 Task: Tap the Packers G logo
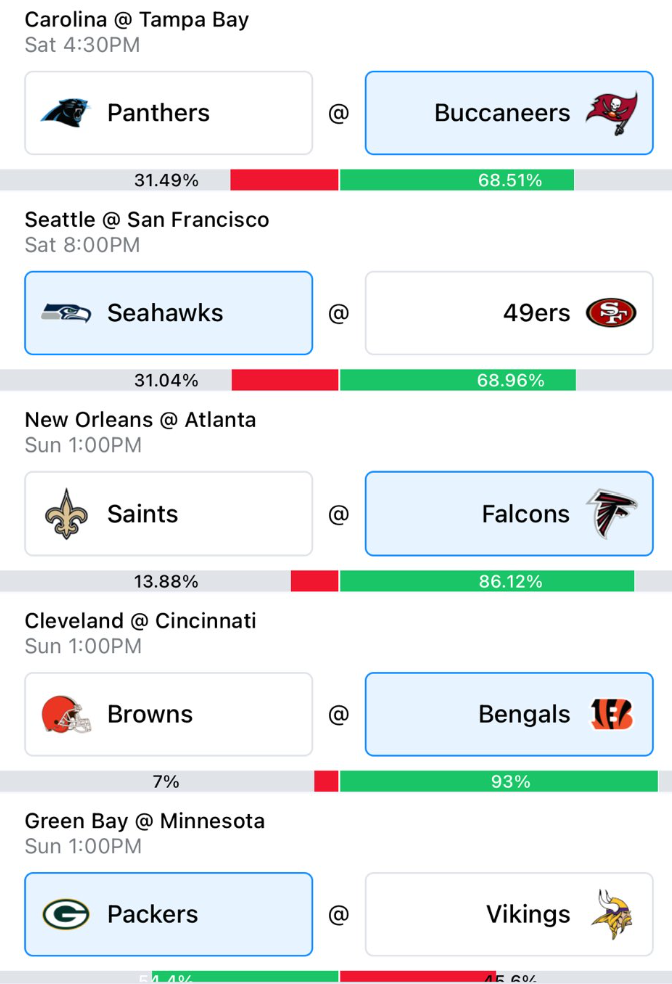[66, 914]
